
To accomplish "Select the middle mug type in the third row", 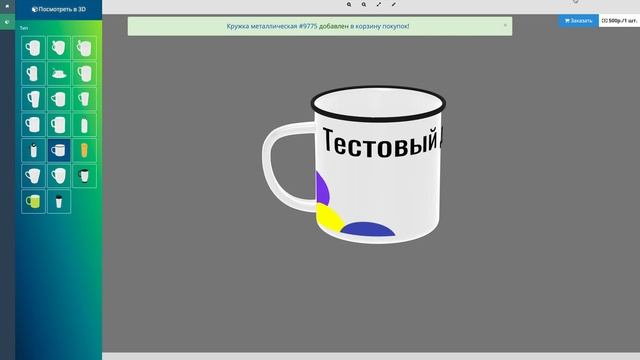I will click(59, 99).
